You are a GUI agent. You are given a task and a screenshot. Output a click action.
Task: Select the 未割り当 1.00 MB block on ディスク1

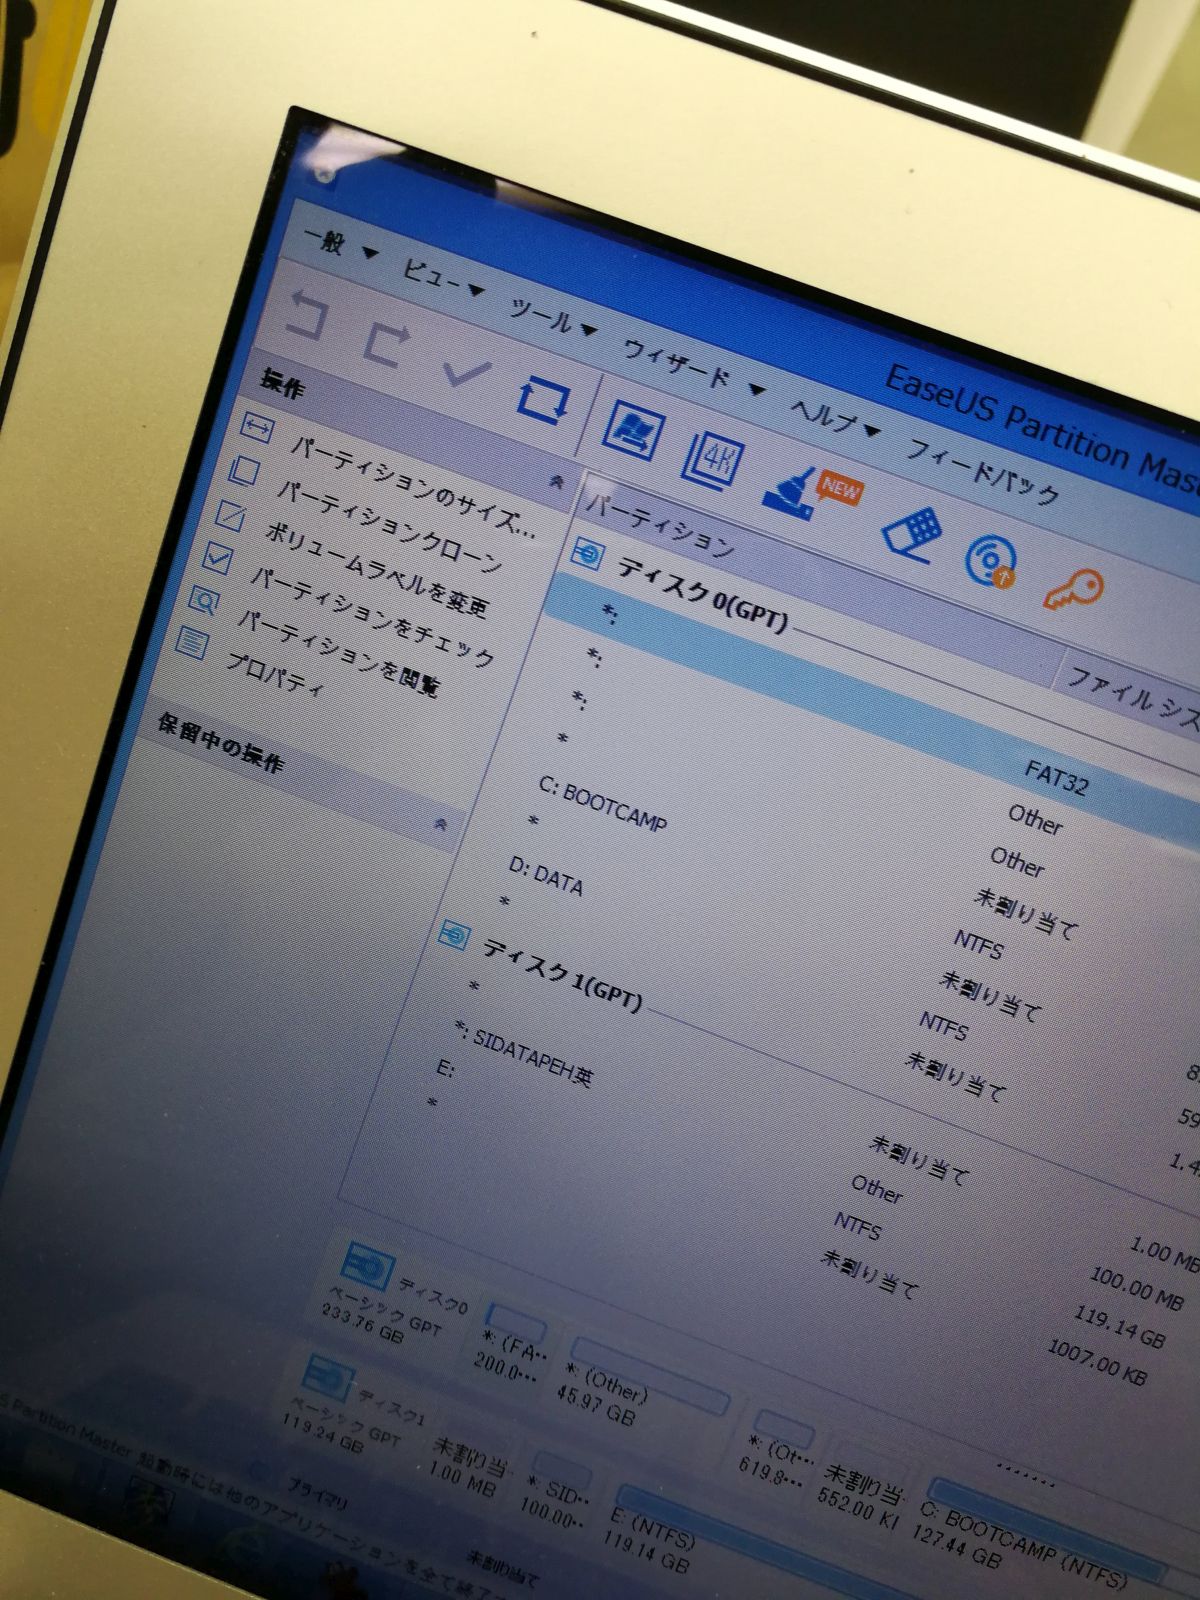coord(470,1466)
